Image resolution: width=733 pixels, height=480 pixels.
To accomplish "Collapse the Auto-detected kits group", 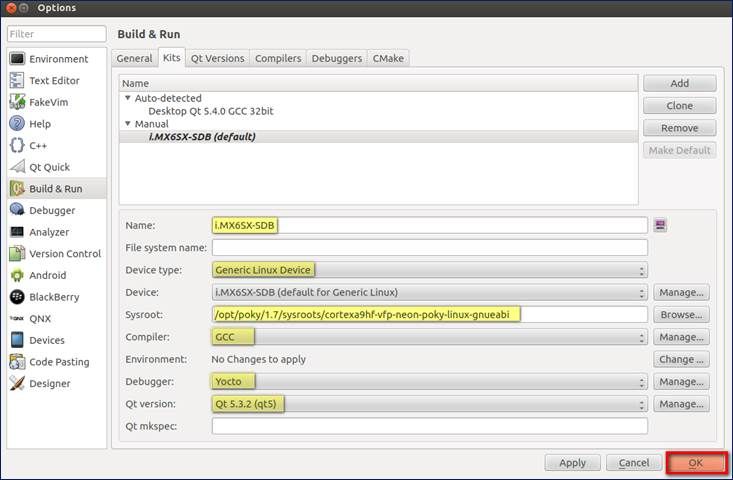I will pyautogui.click(x=127, y=98).
